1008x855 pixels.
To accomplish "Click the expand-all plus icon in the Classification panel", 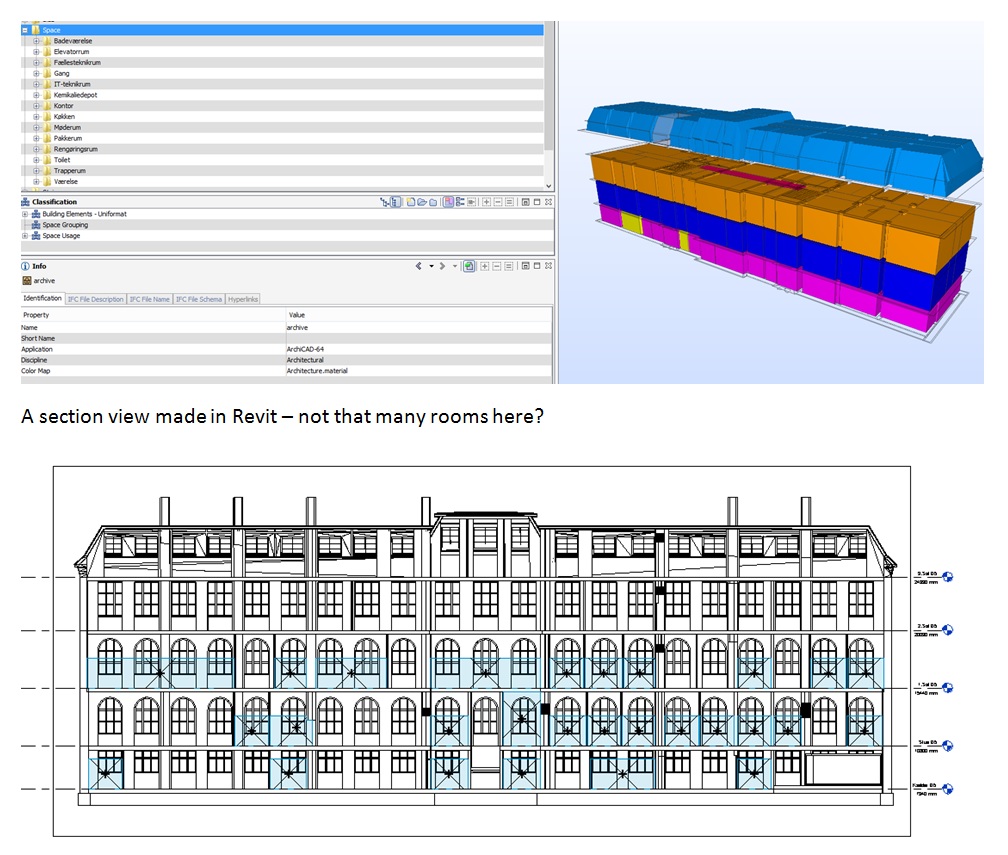I will point(487,204).
